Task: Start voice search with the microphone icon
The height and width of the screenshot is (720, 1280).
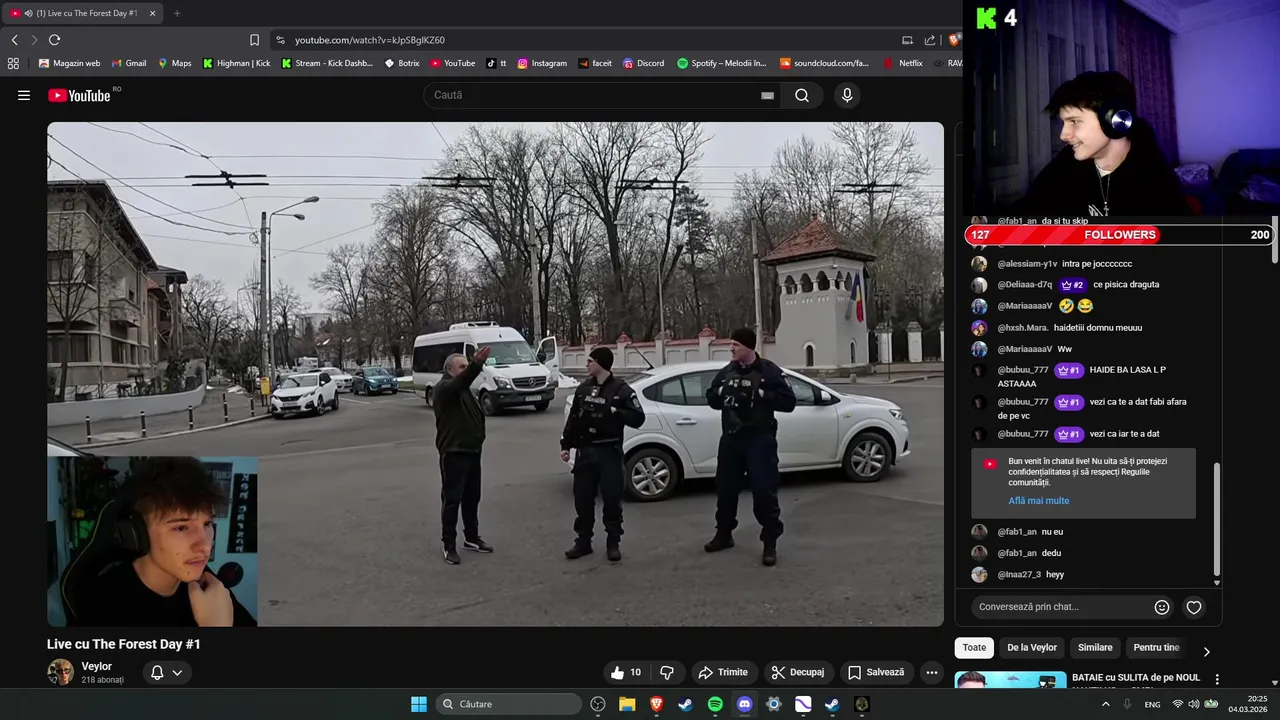Action: 847,95
